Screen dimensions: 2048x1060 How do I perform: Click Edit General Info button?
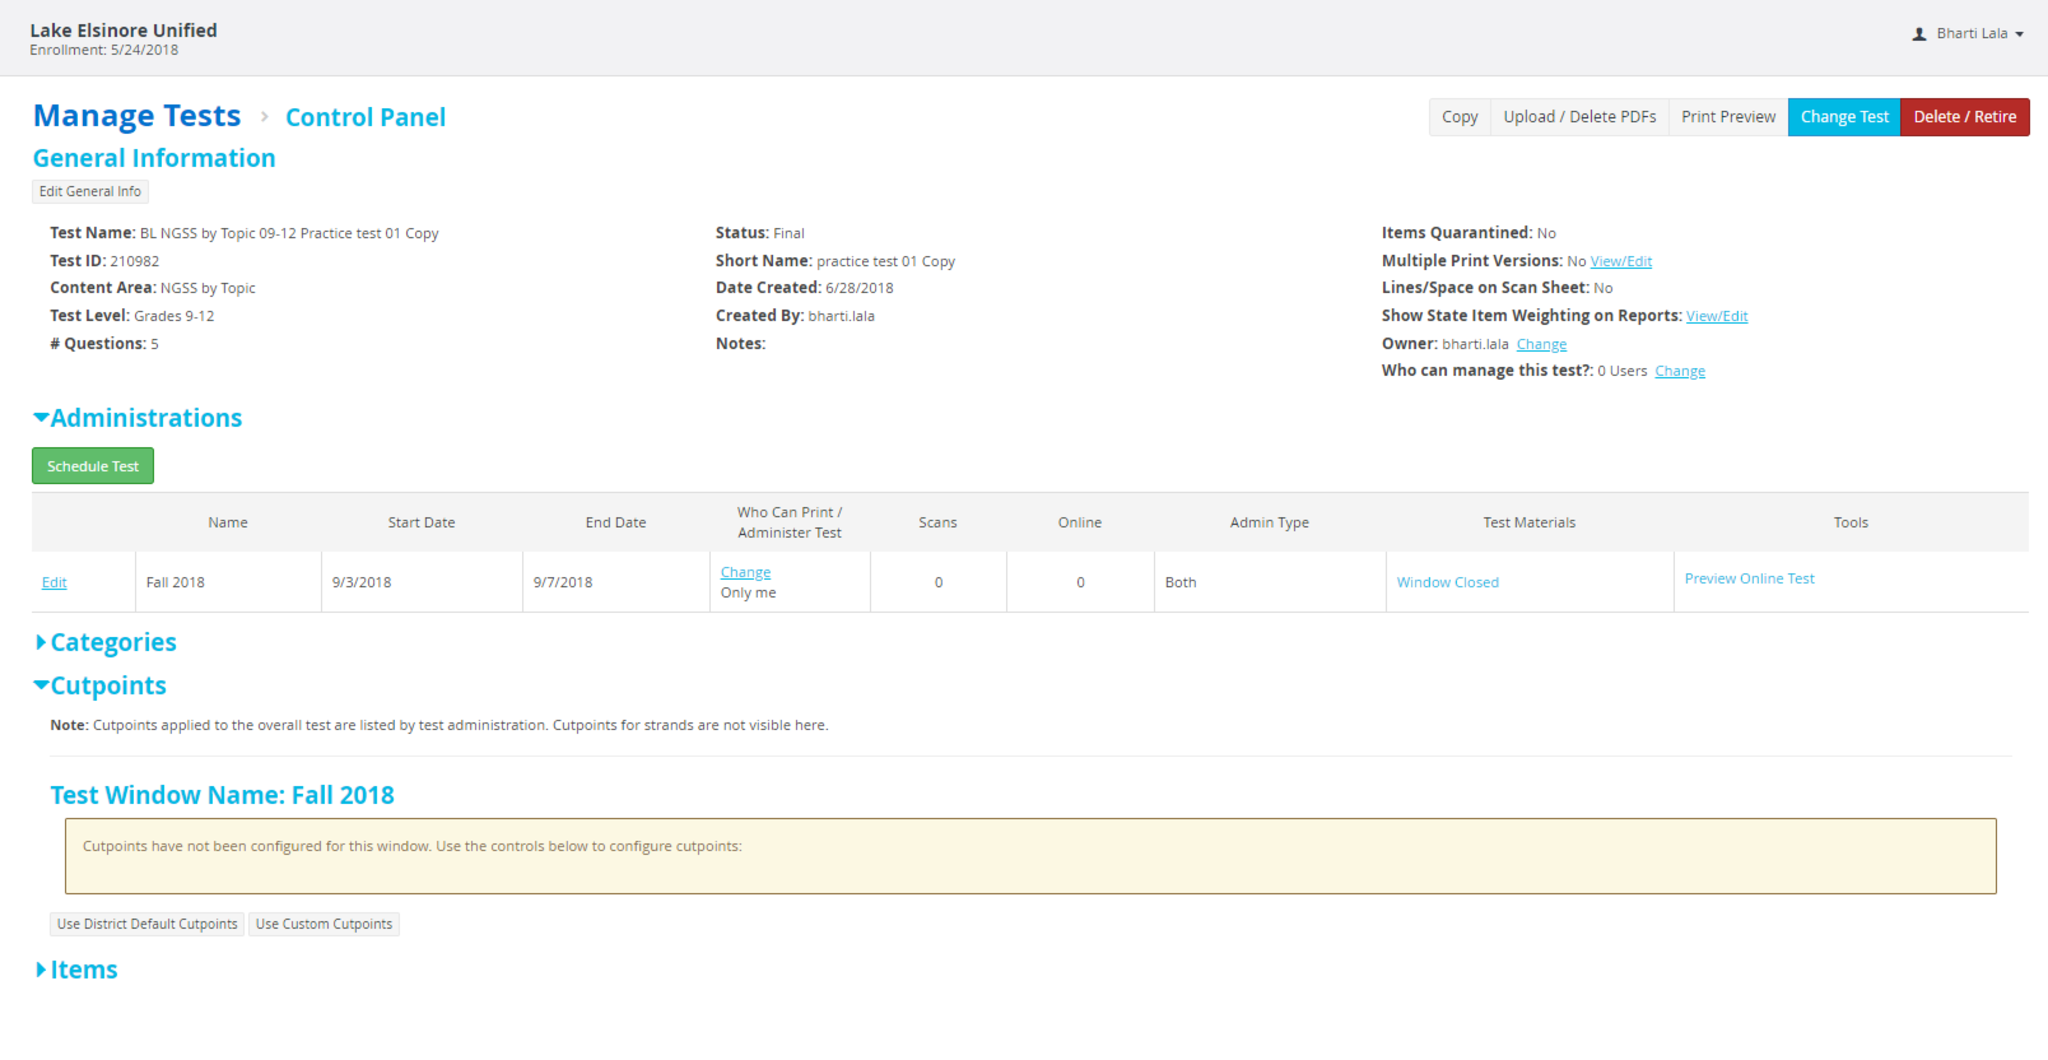[90, 192]
